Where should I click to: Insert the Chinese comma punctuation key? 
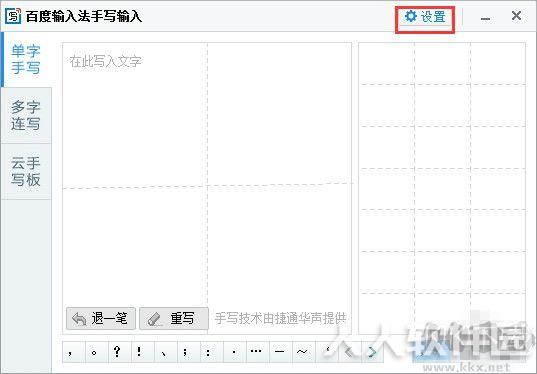pyautogui.click(x=74, y=352)
